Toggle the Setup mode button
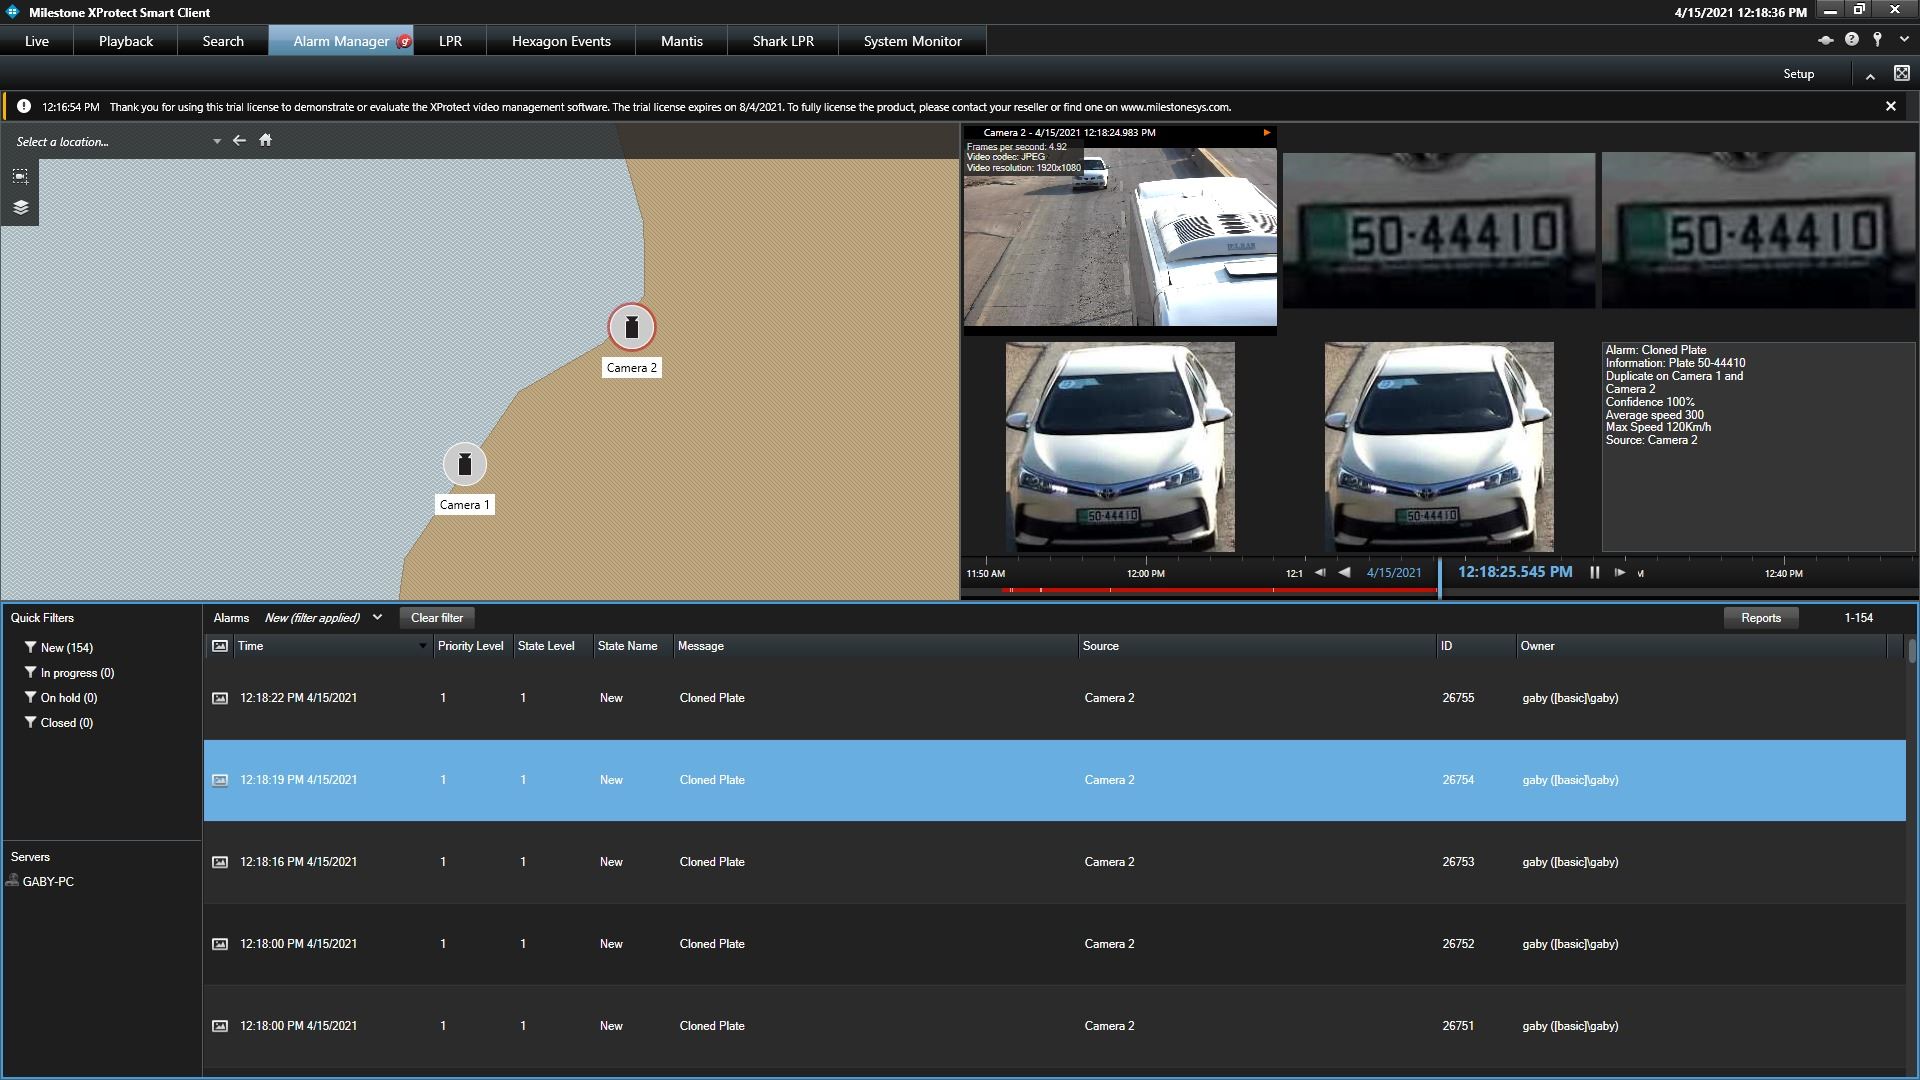Image resolution: width=1920 pixels, height=1080 pixels. pyautogui.click(x=1798, y=74)
